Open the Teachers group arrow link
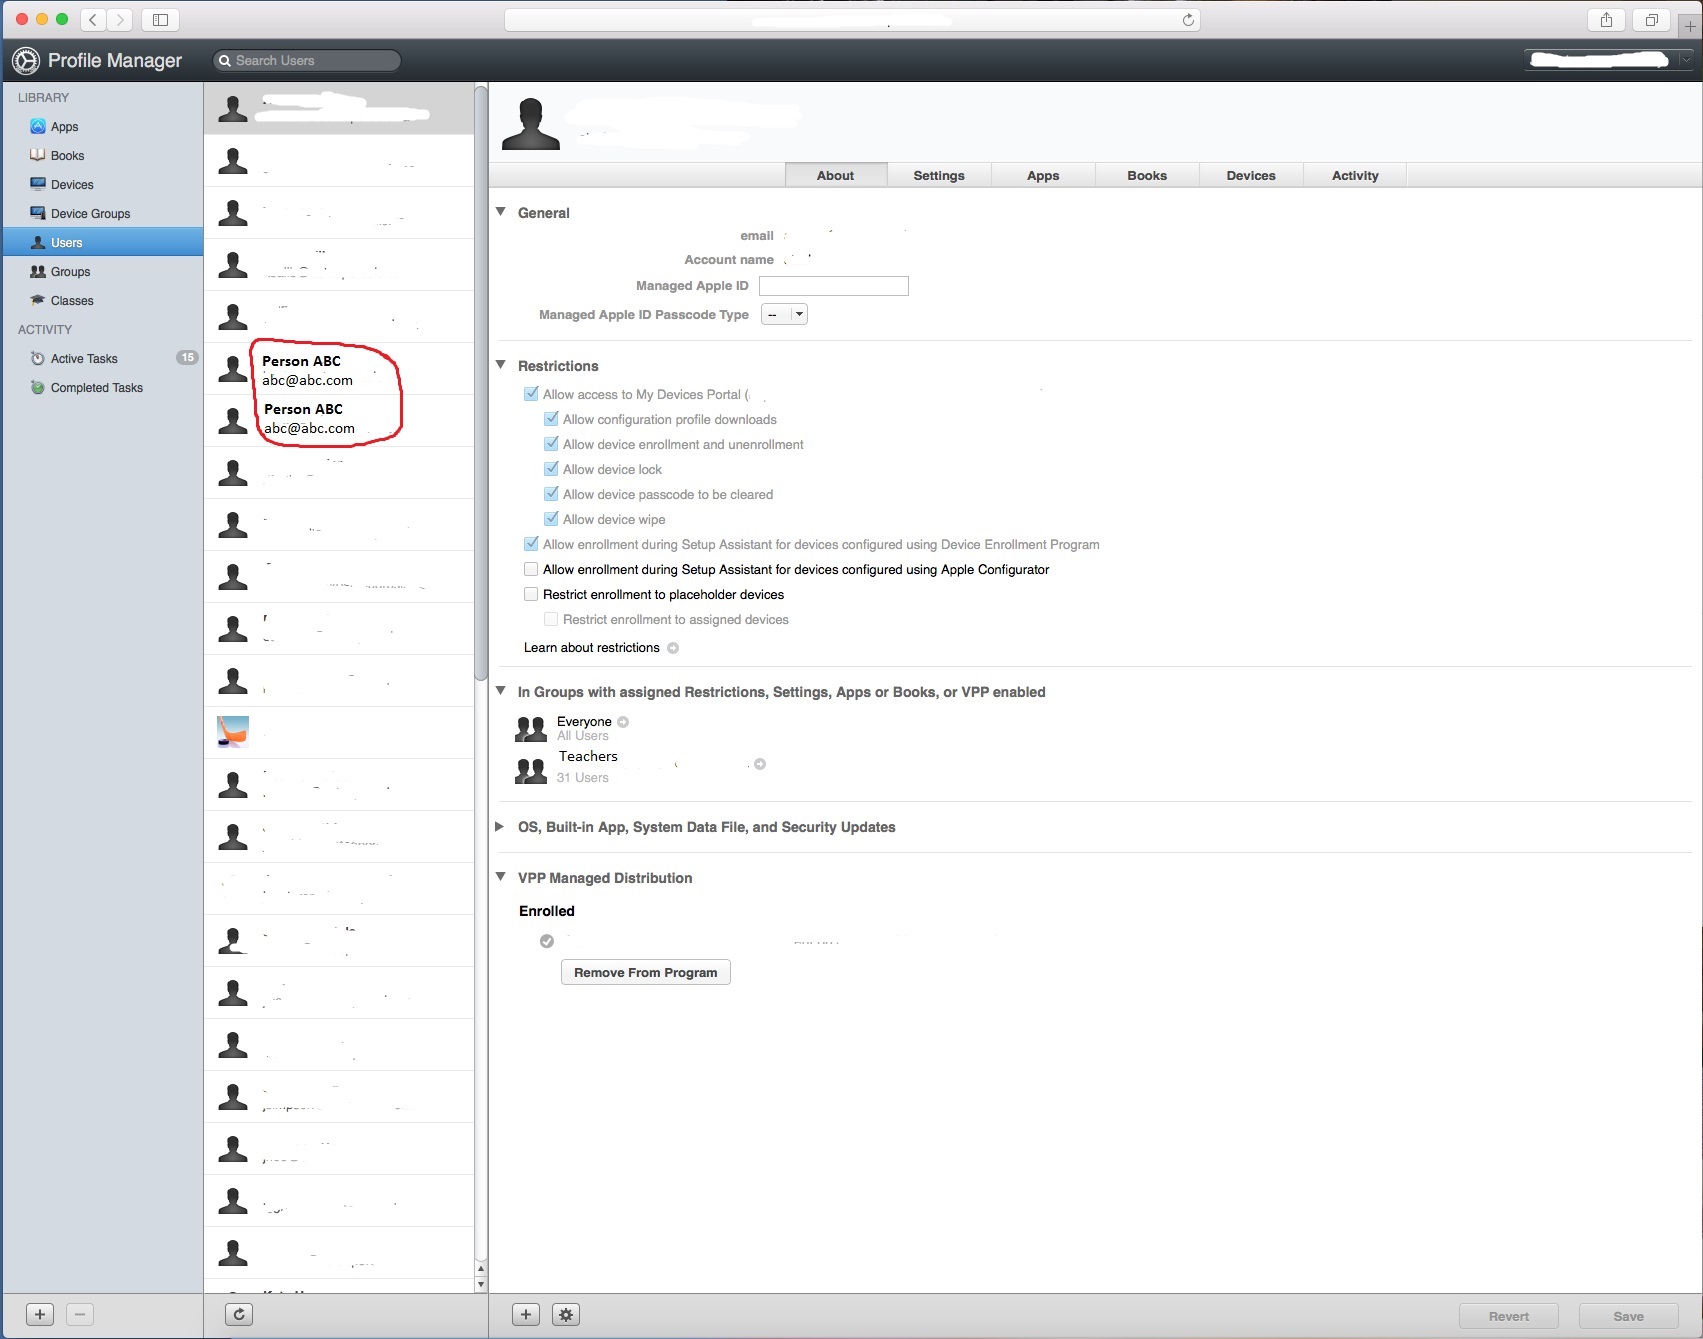This screenshot has width=1703, height=1339. click(760, 764)
